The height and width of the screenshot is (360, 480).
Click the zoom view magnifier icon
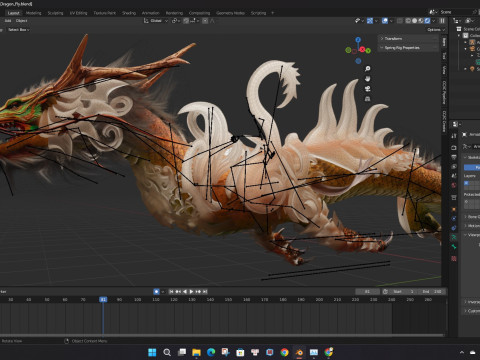(367, 69)
